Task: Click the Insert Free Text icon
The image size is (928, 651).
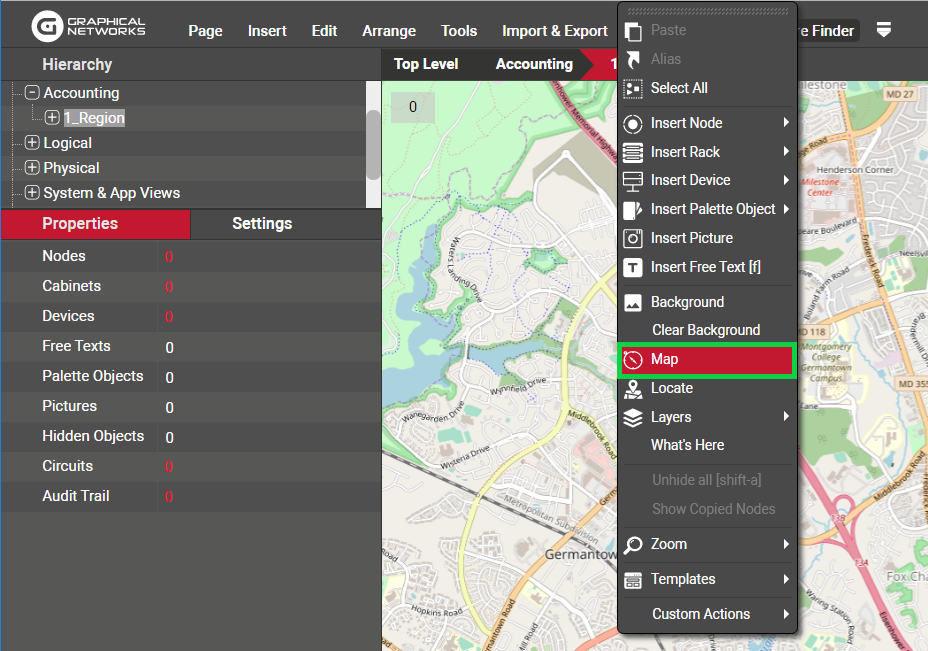Action: pos(632,267)
